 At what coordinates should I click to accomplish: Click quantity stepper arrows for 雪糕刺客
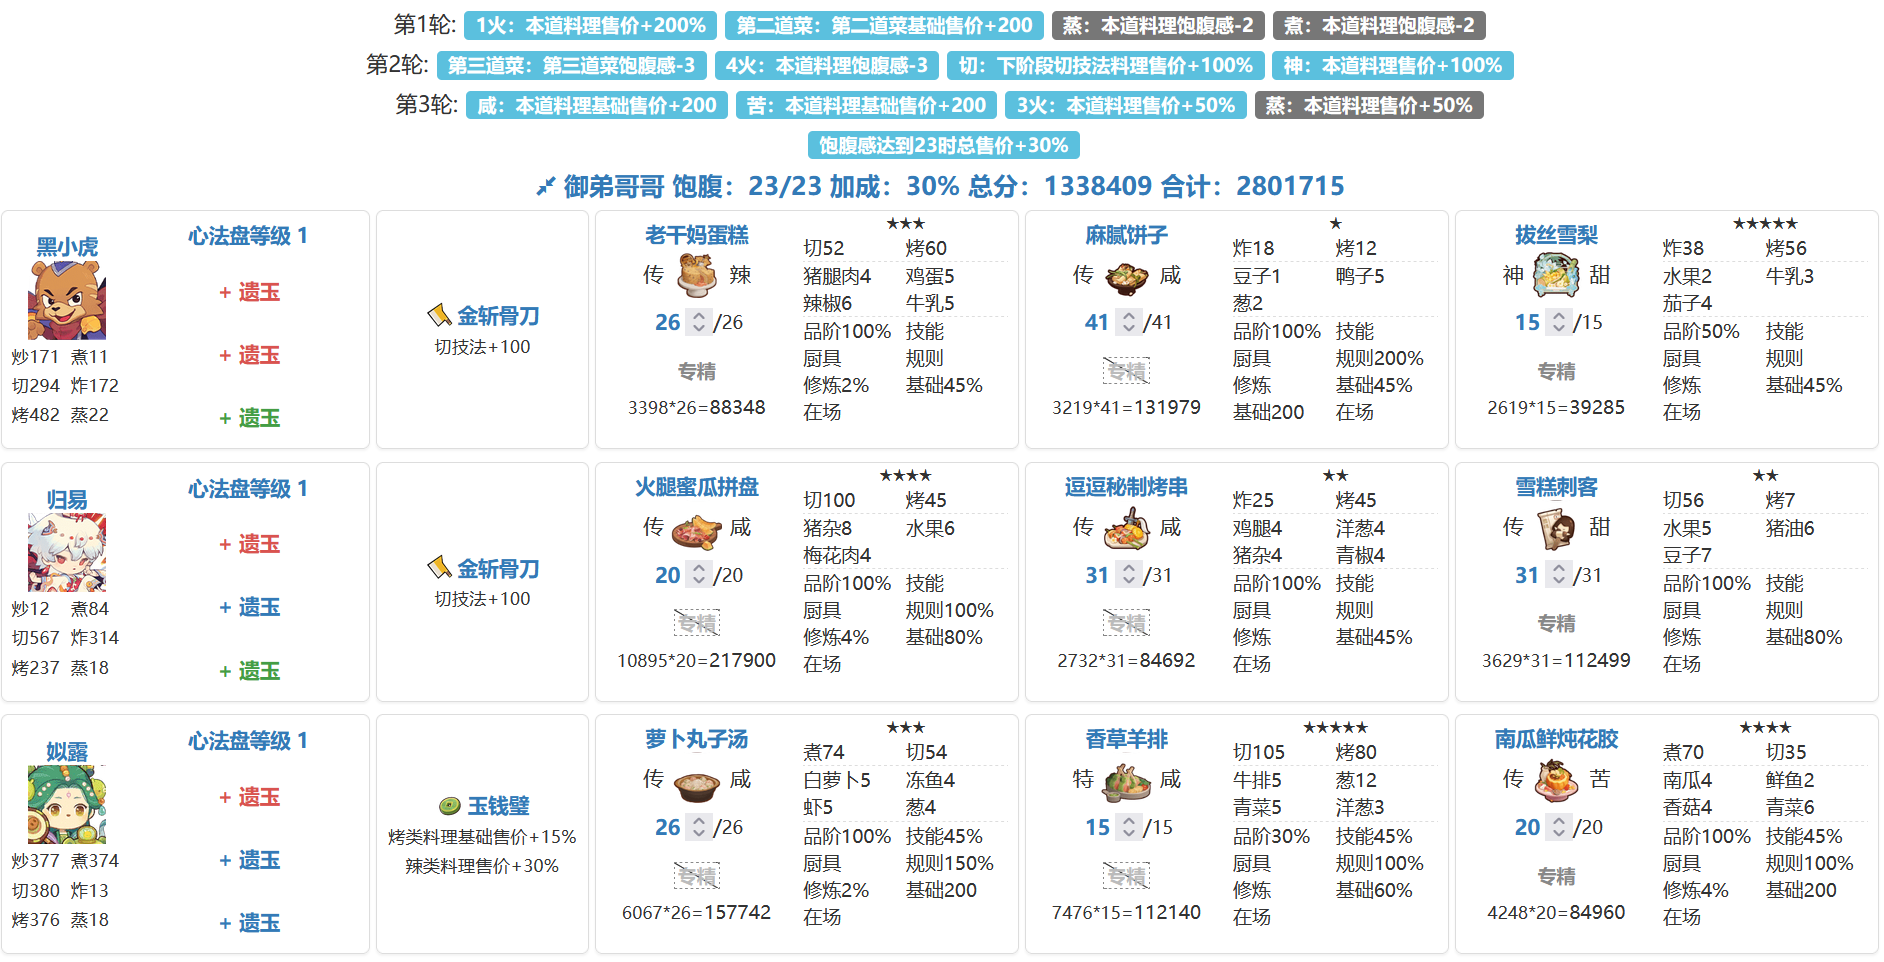(x=1559, y=575)
